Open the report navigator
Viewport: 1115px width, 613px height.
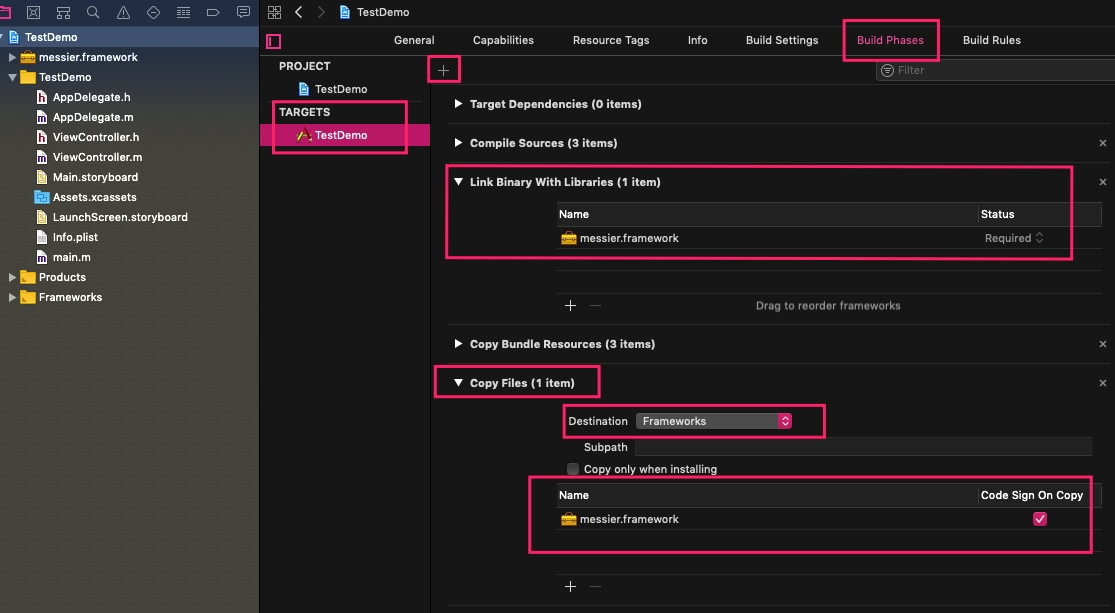243,12
